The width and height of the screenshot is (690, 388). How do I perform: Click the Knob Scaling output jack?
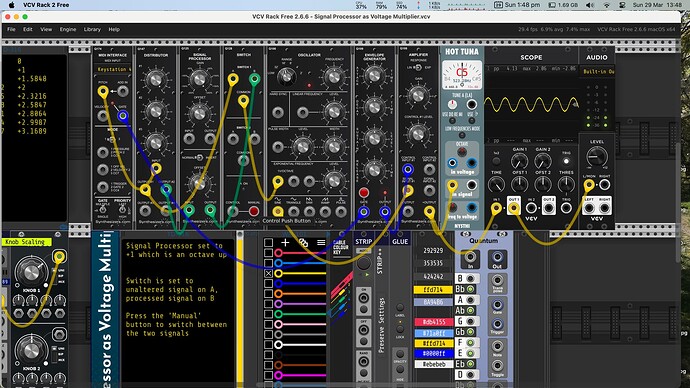(x=59, y=256)
